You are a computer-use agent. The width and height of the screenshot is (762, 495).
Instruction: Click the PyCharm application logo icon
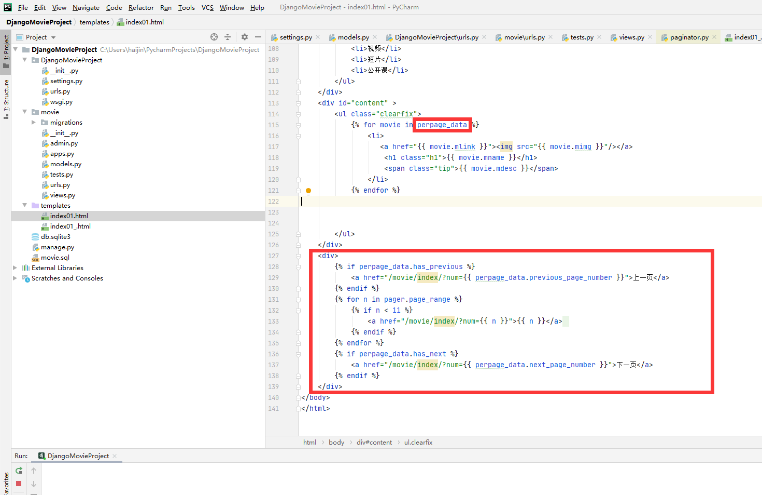(x=7, y=7)
